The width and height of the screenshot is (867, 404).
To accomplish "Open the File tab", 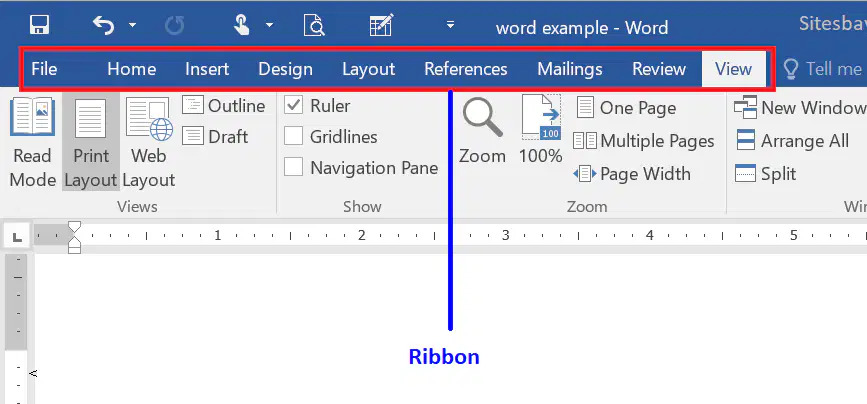I will point(44,69).
